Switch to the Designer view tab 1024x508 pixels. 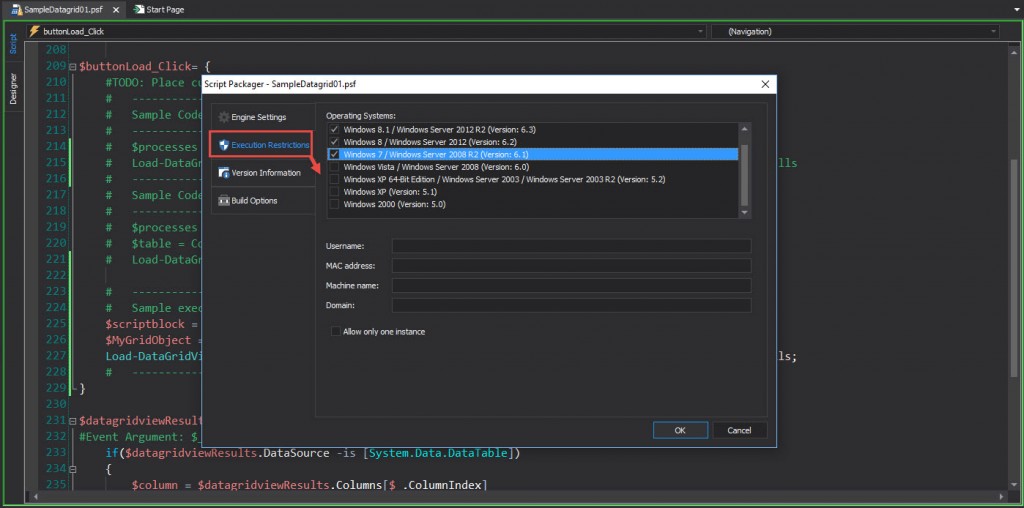point(14,88)
